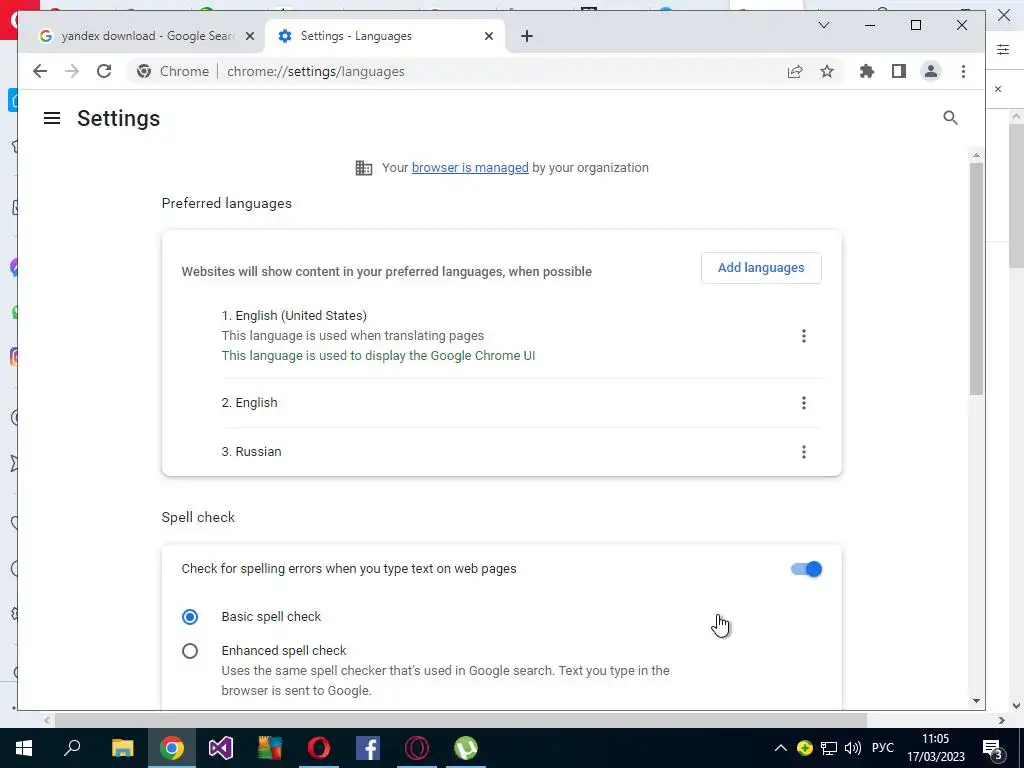Open the uTorrent taskbar icon
1024x768 pixels.
click(466, 748)
